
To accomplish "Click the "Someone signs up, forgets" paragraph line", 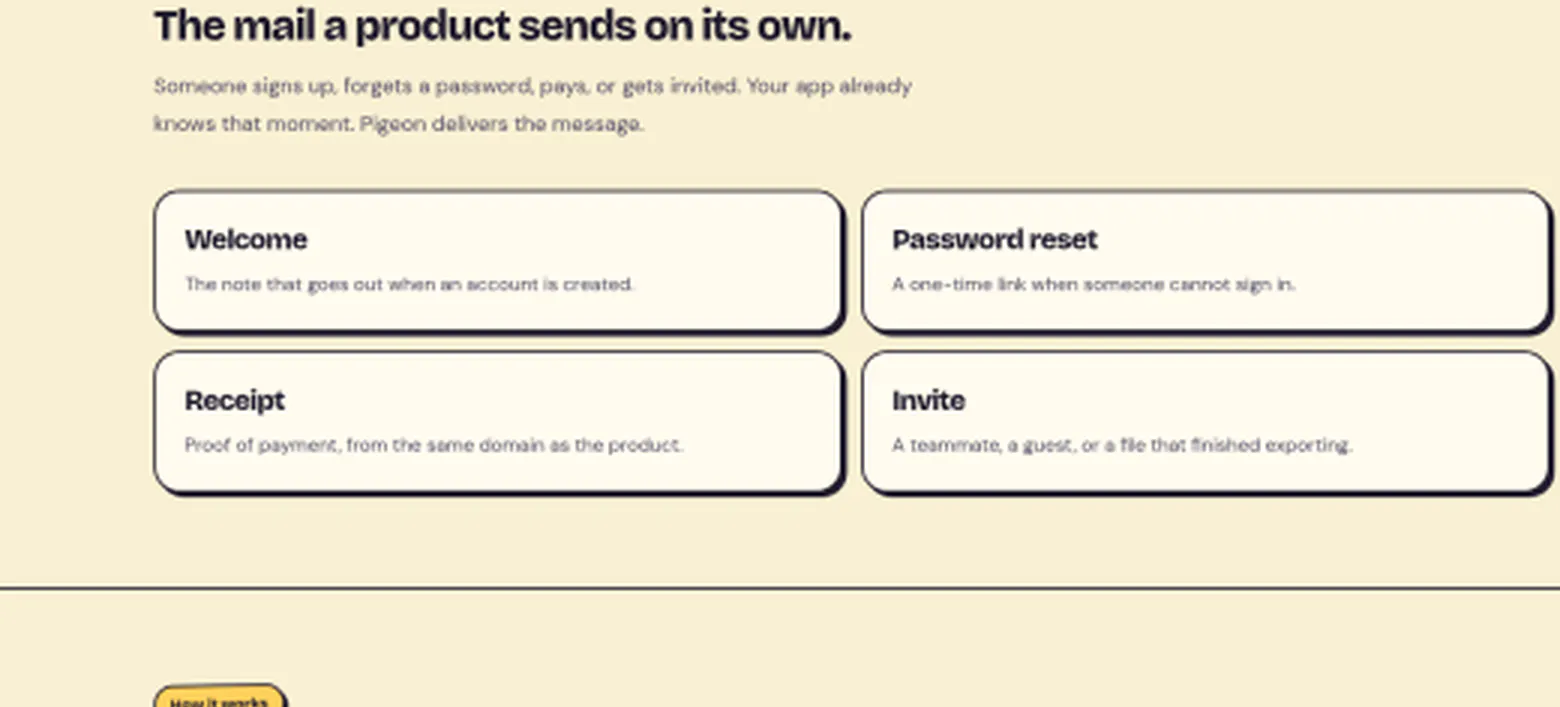I will pos(532,87).
